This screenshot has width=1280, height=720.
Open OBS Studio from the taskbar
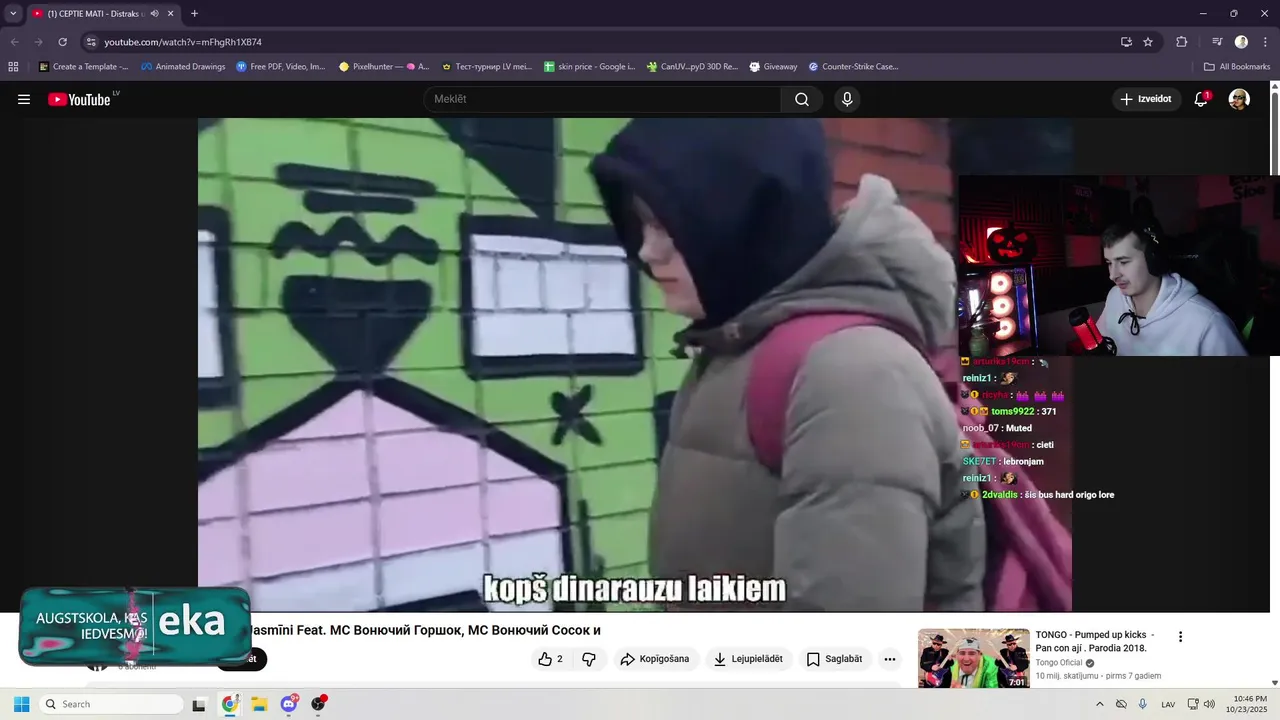click(x=318, y=704)
